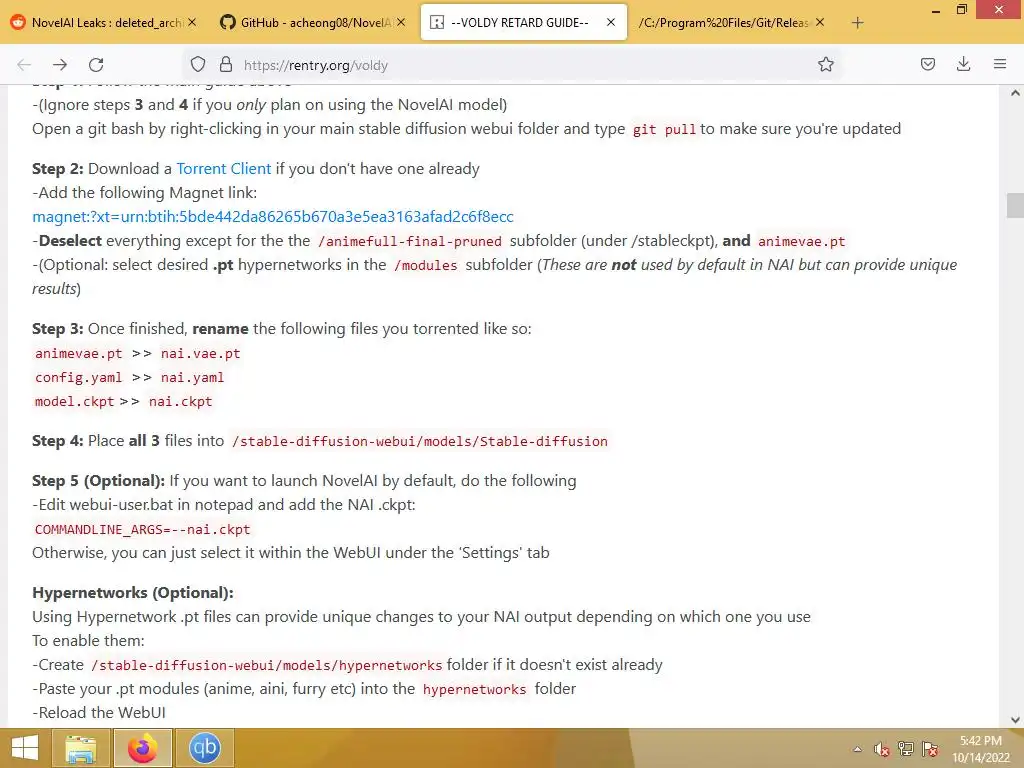The height and width of the screenshot is (768, 1024).
Task: Click the 'nai.yaml' filename
Action: (x=192, y=377)
